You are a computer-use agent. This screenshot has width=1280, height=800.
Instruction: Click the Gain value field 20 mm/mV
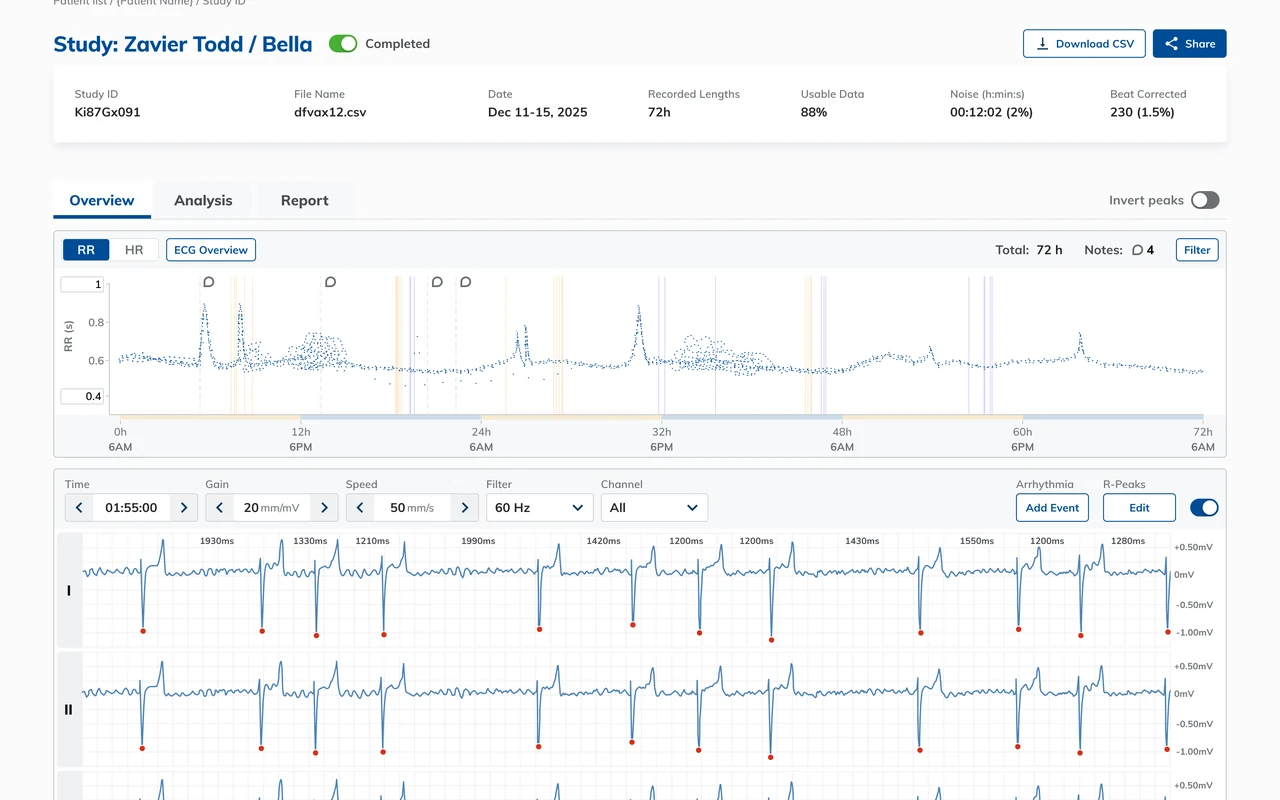pyautogui.click(x=271, y=508)
